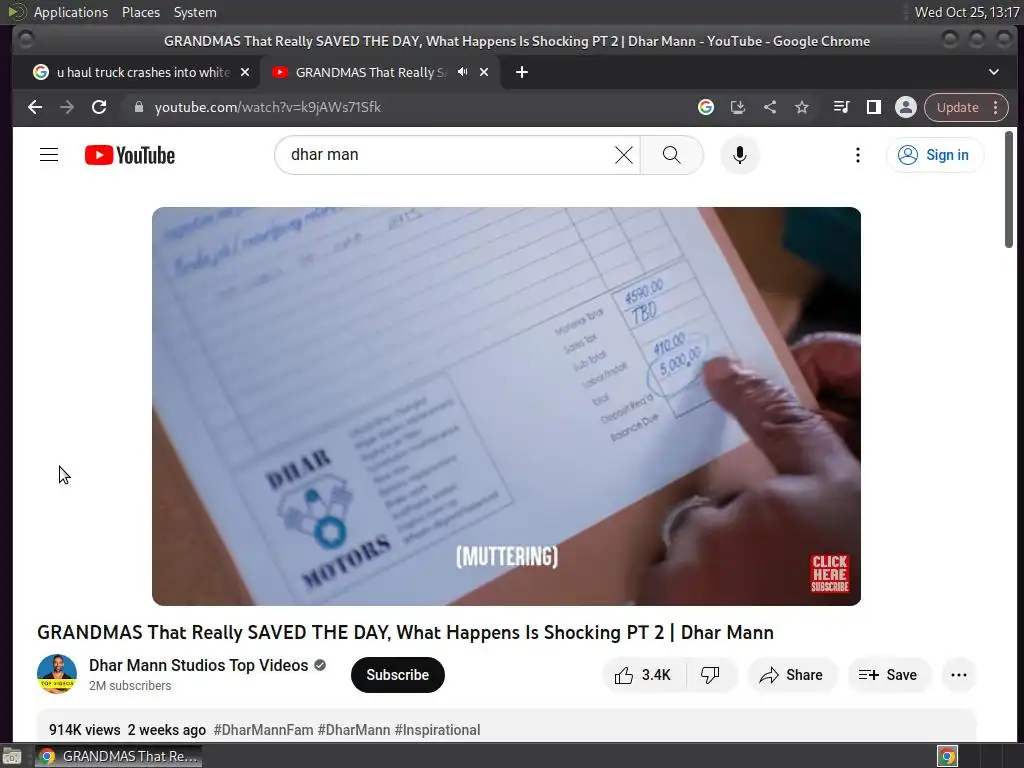Open the System menu

[x=195, y=12]
